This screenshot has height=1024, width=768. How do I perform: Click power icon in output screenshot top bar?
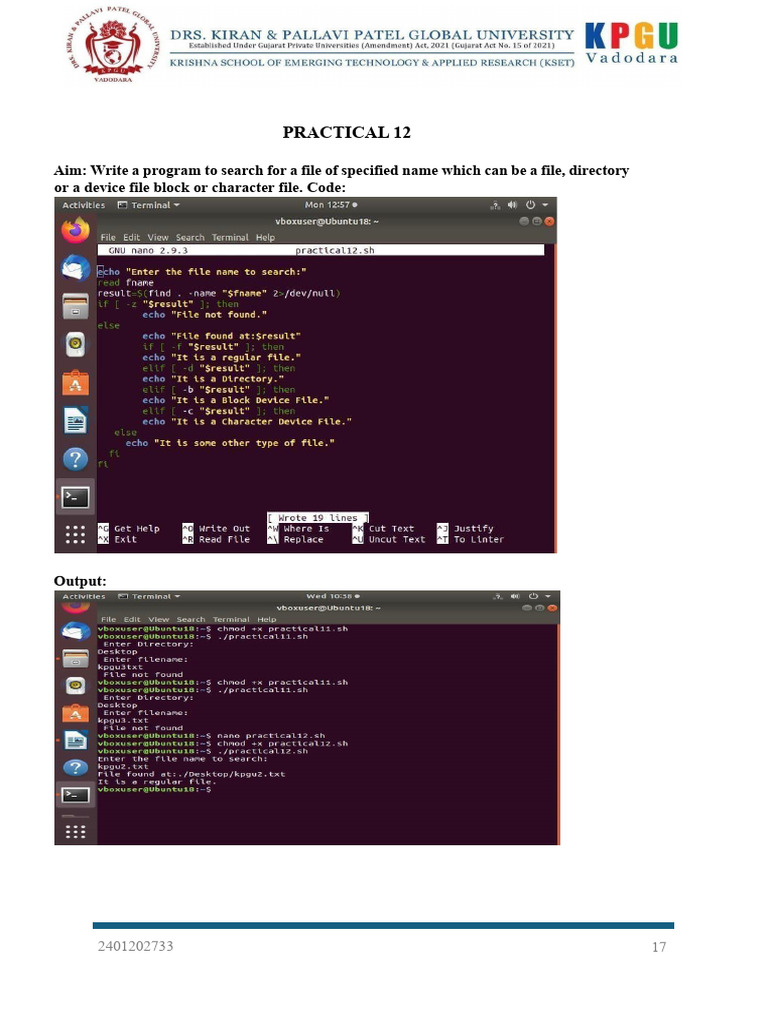tap(533, 596)
